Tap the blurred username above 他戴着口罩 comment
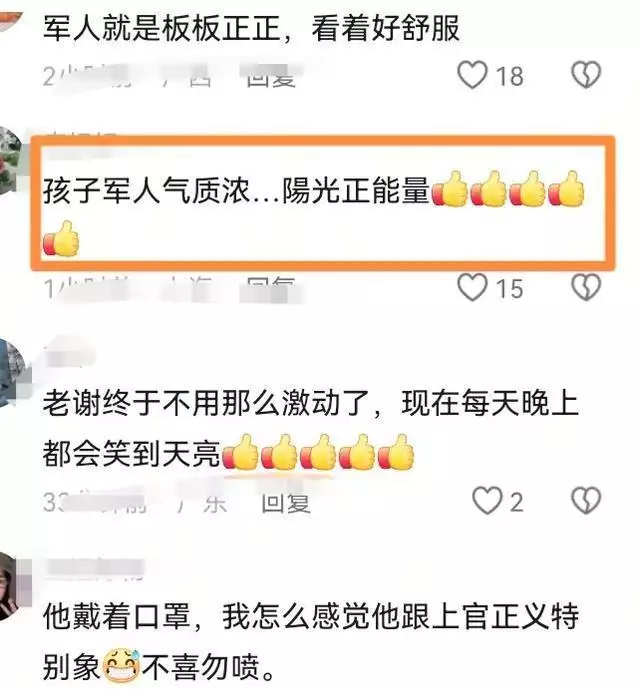This screenshot has height=689, width=640. [95, 569]
